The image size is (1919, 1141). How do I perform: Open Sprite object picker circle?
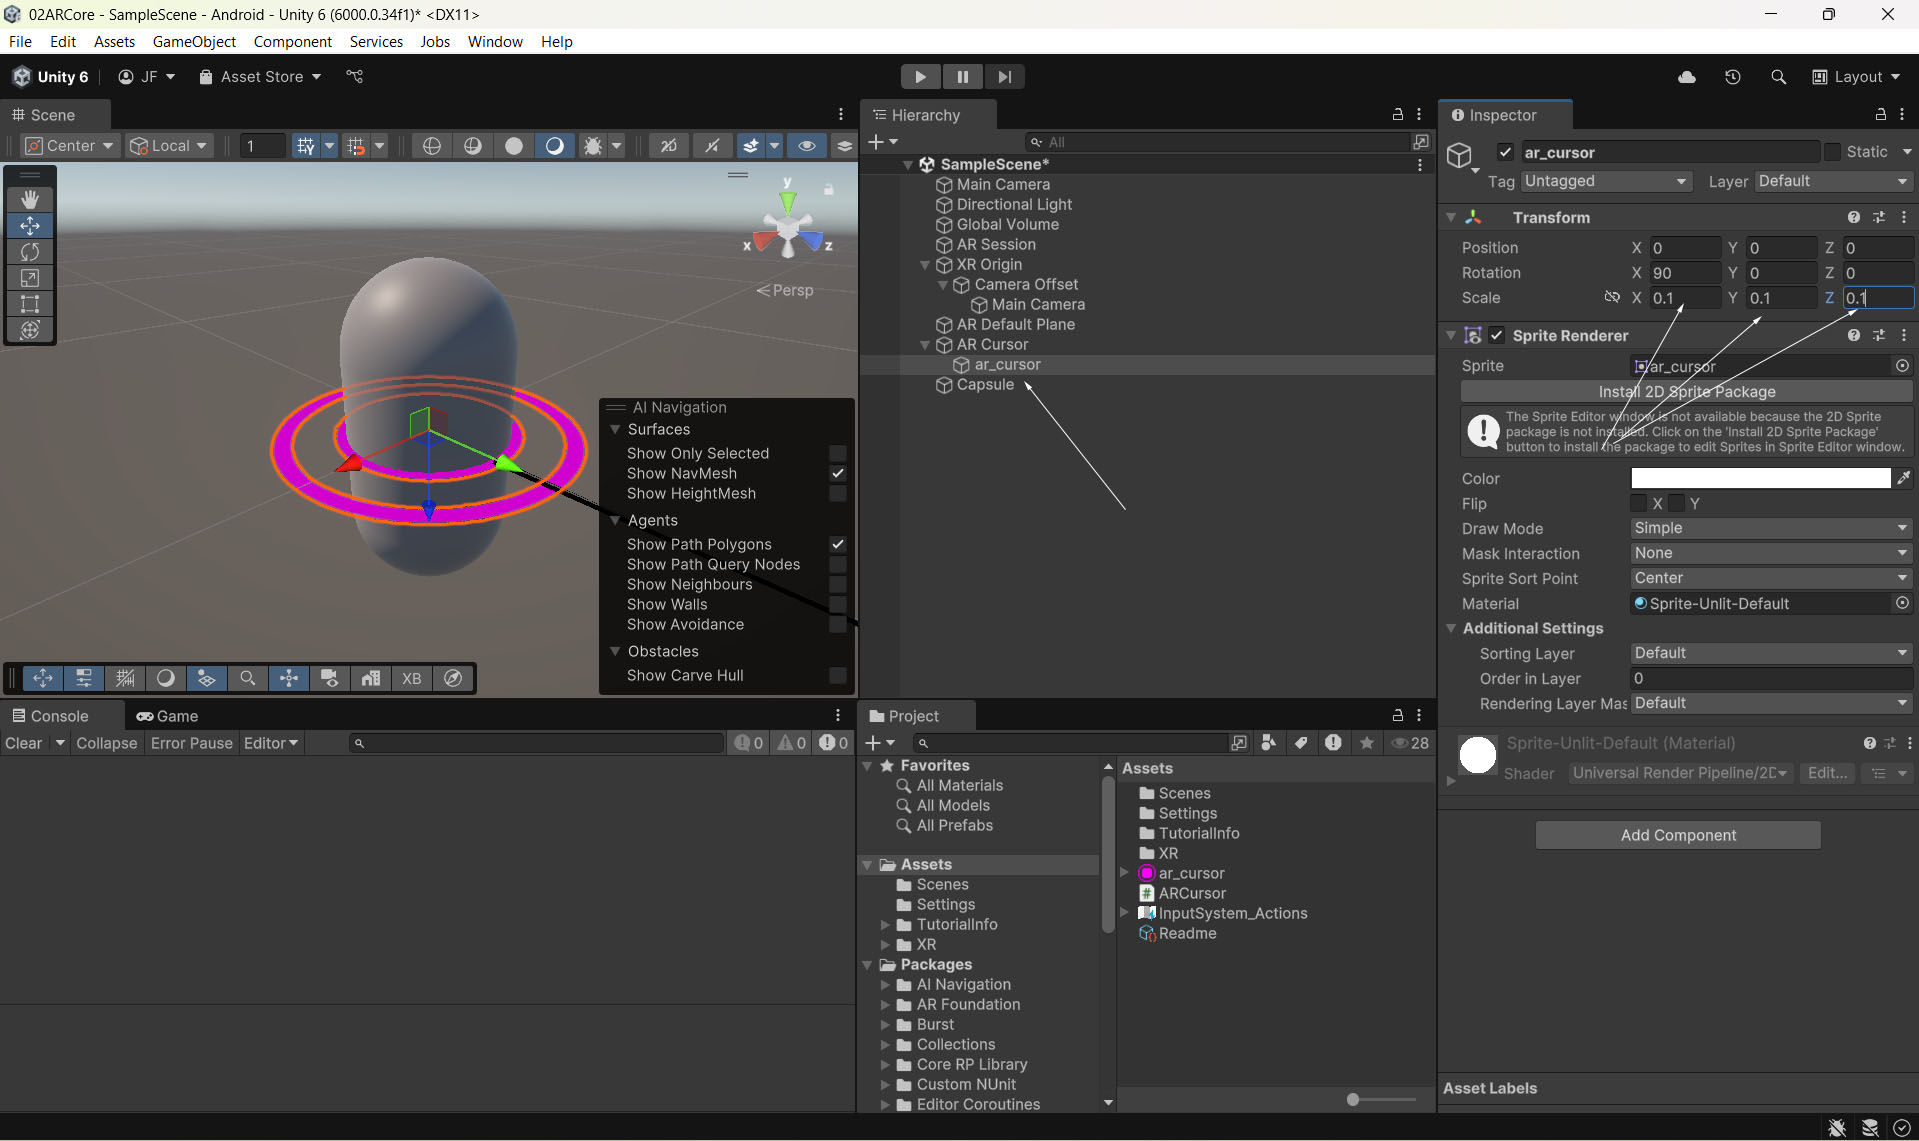click(x=1902, y=366)
